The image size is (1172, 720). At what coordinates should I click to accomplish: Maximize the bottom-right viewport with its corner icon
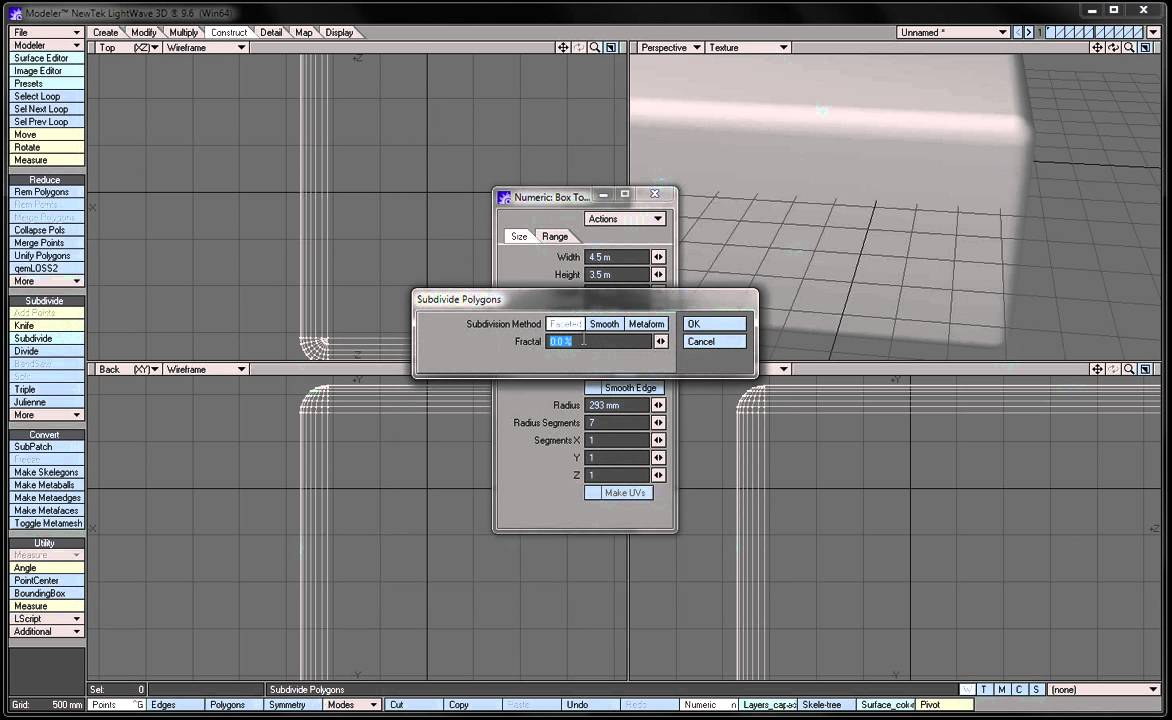(1145, 369)
